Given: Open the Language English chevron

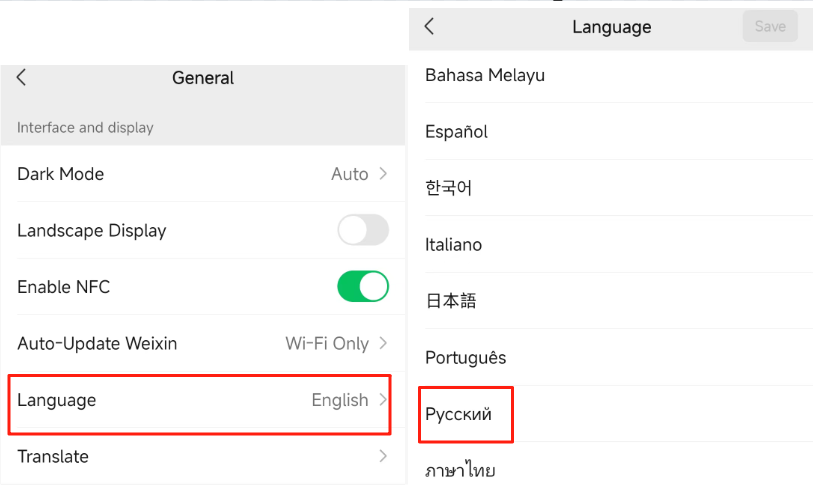Looking at the screenshot, I should click(x=382, y=400).
